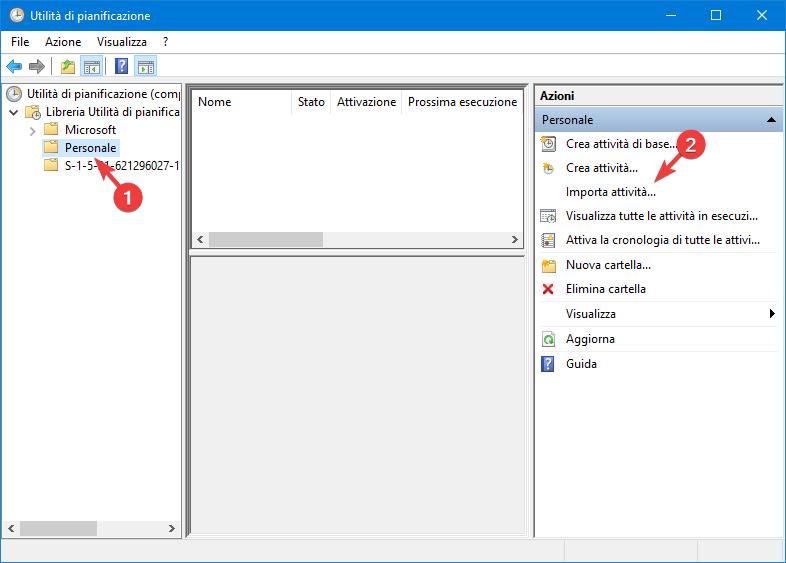Select Visualizza tutte le attività in esecuzione
Viewport: 786px width, 563px height.
tap(662, 216)
